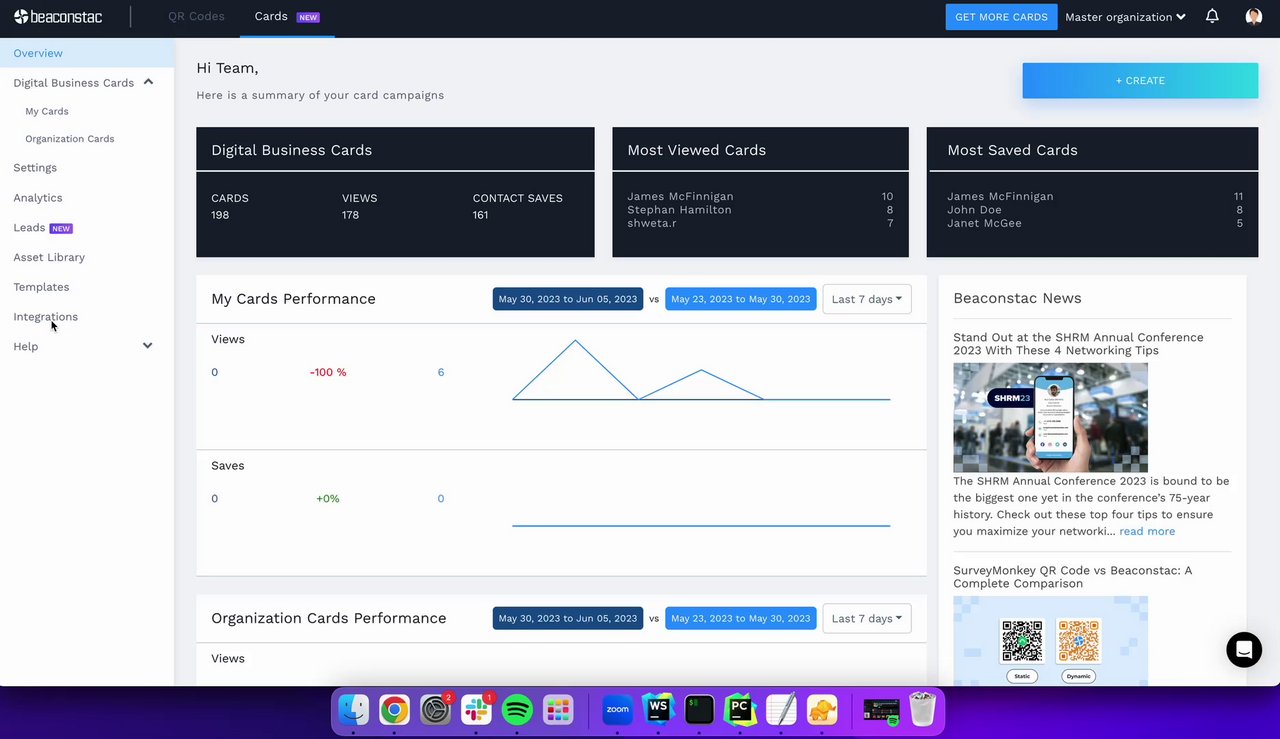
Task: Click Stephan Hamilton in Most Viewed Cards
Action: click(679, 210)
